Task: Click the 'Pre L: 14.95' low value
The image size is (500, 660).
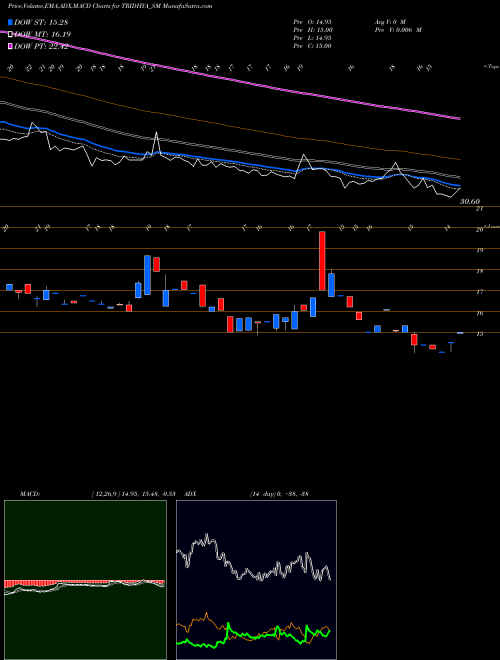Action: pyautogui.click(x=312, y=38)
